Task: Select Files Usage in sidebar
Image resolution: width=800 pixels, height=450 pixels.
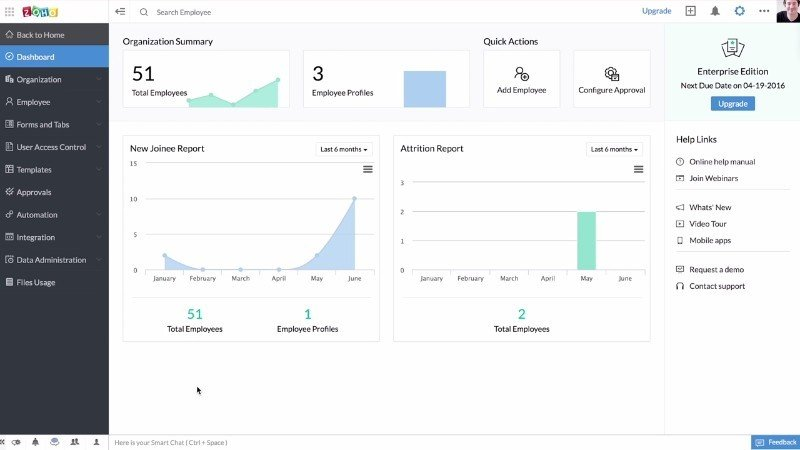Action: pos(54,282)
